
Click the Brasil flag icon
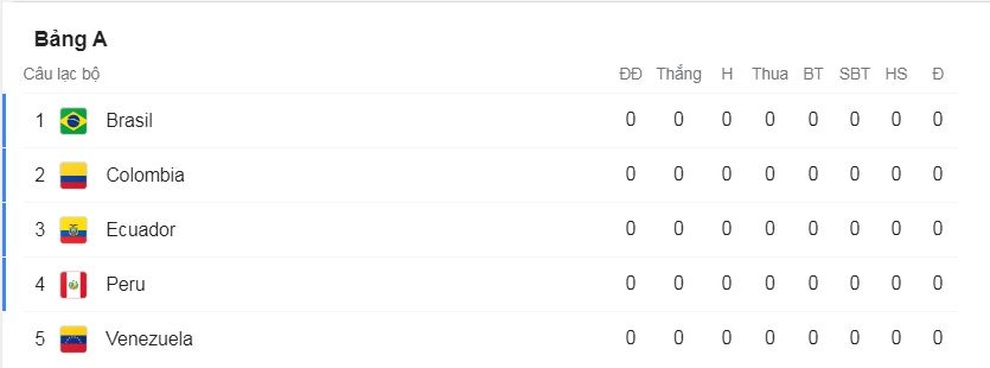[73, 121]
